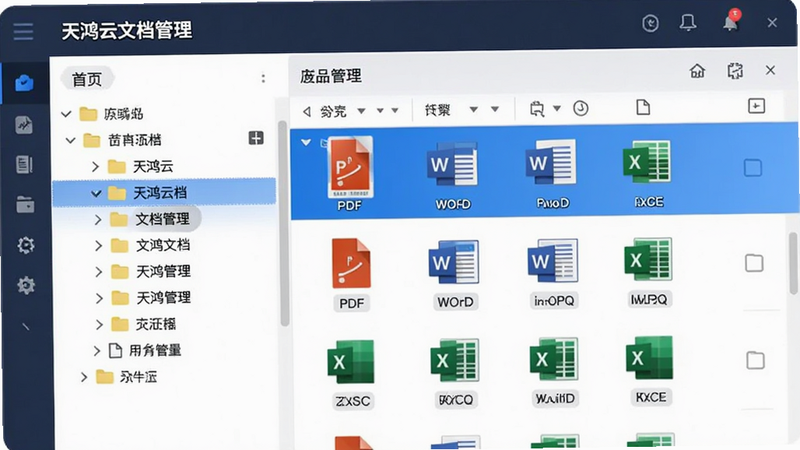Viewport: 800px width, 450px height.
Task: Open the second-row WOrD file icon
Action: tap(454, 261)
